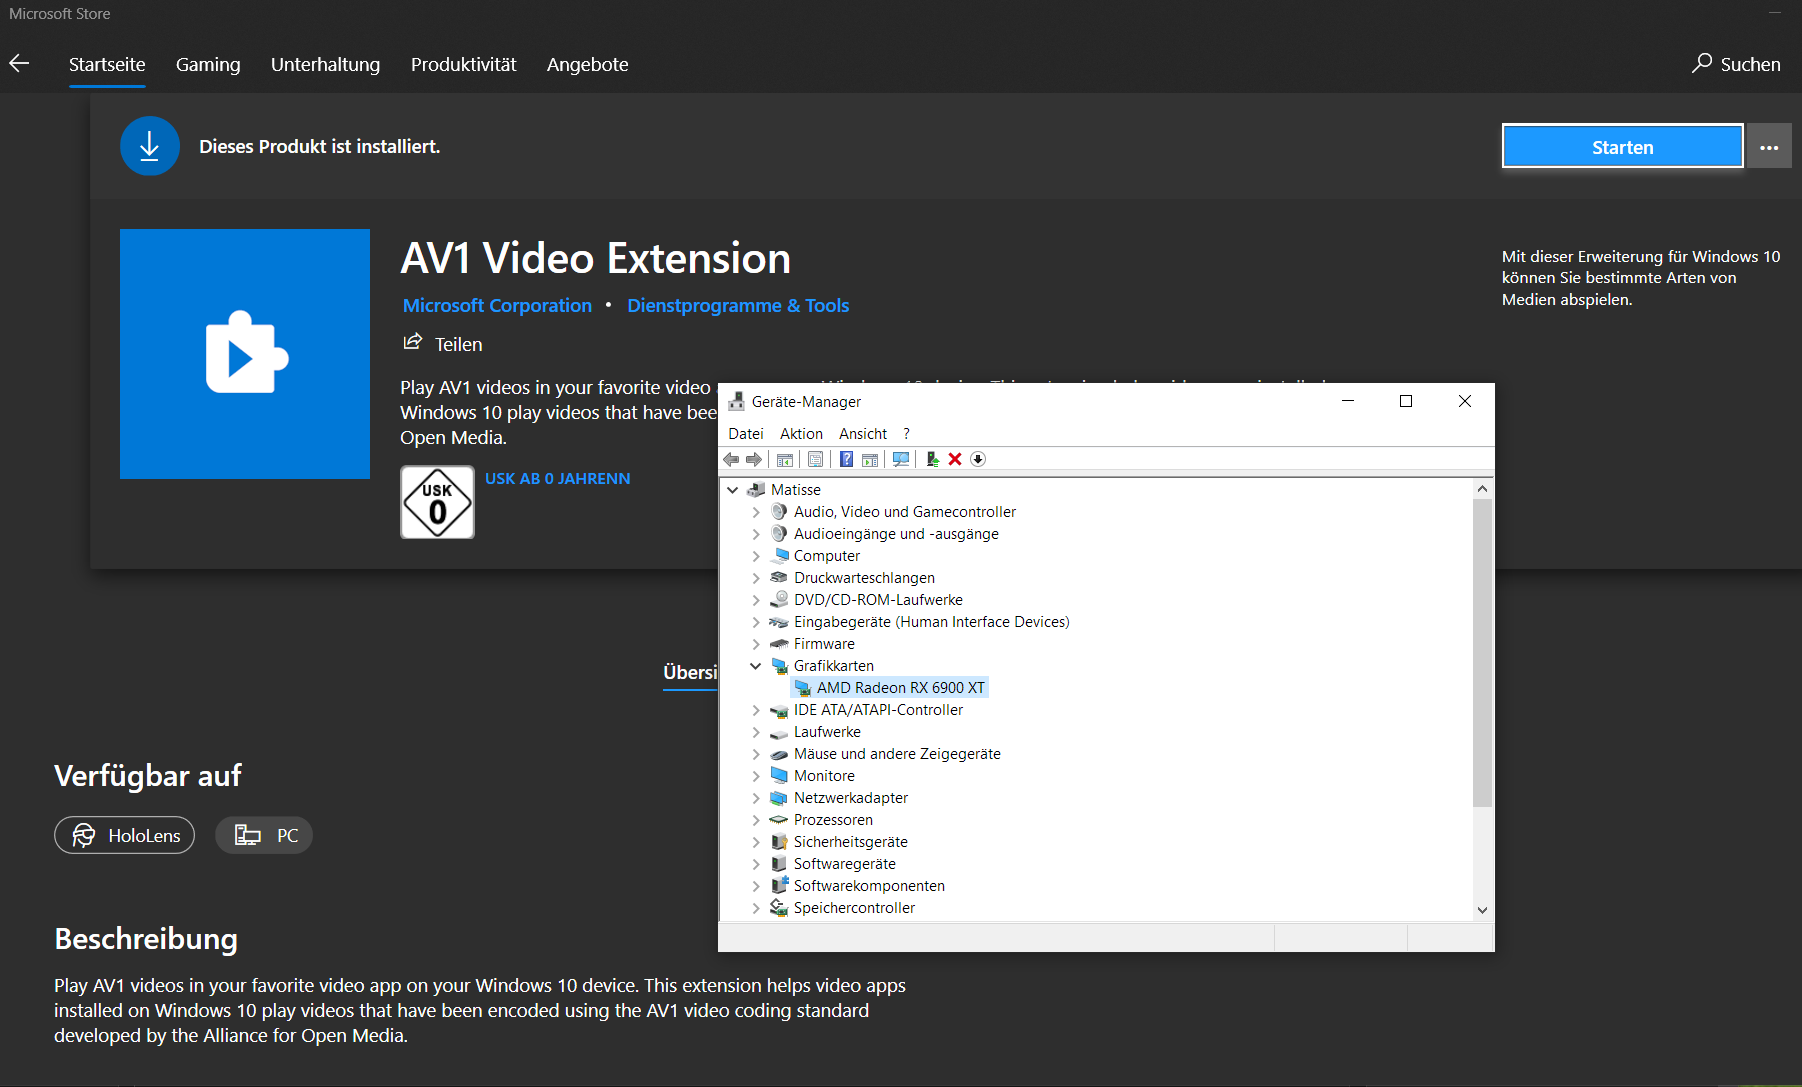Expand Eingabegeräte (Human Interface Devices)
Image resolution: width=1802 pixels, height=1087 pixels.
coord(756,621)
